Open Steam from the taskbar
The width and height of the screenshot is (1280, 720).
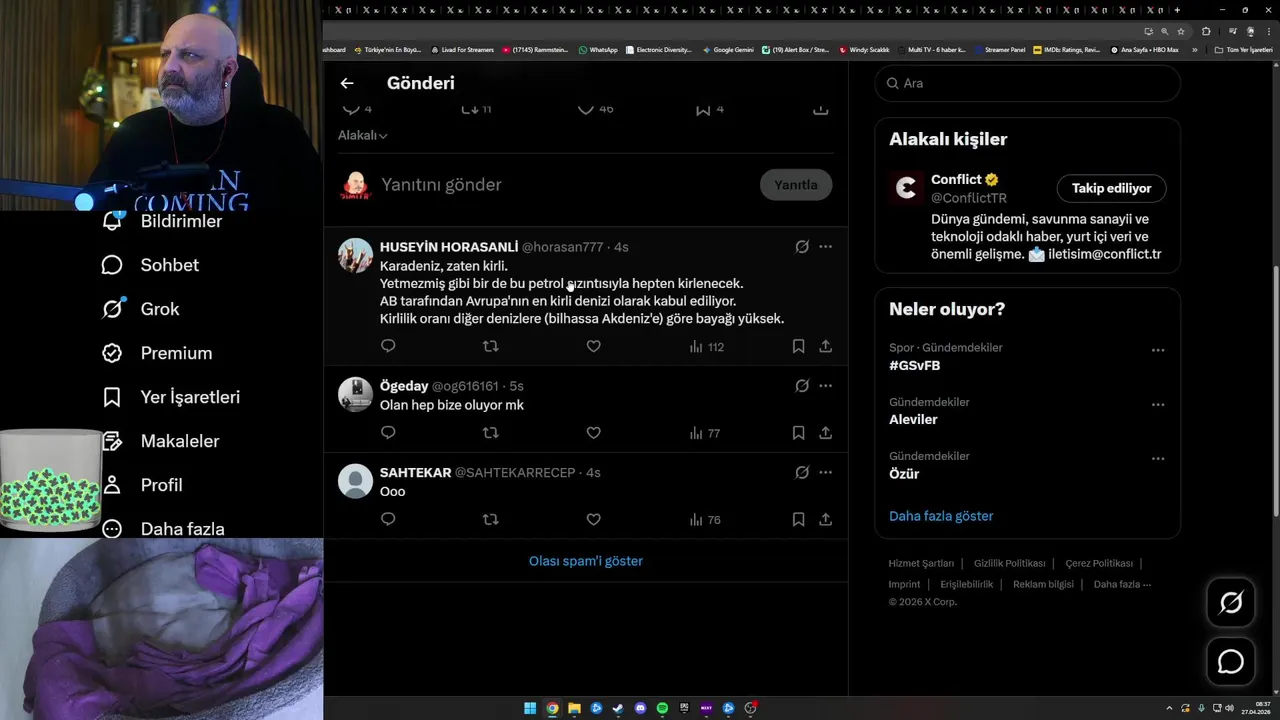(x=618, y=709)
